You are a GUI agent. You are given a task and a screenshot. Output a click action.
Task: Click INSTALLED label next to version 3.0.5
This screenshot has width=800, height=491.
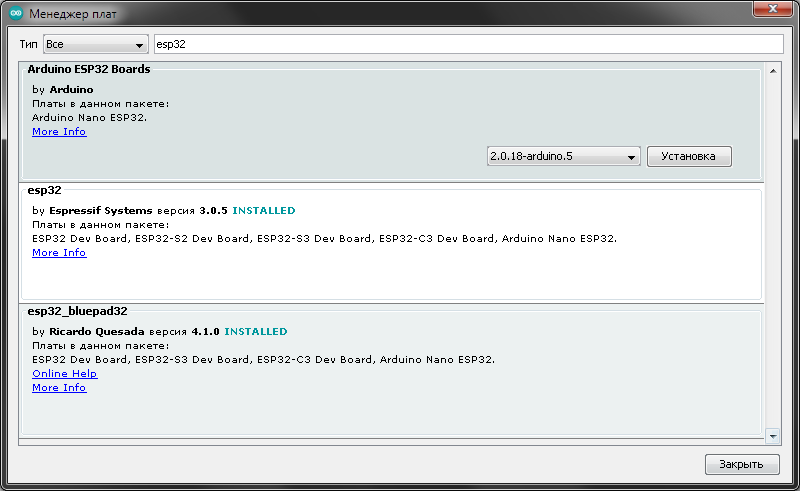point(264,211)
